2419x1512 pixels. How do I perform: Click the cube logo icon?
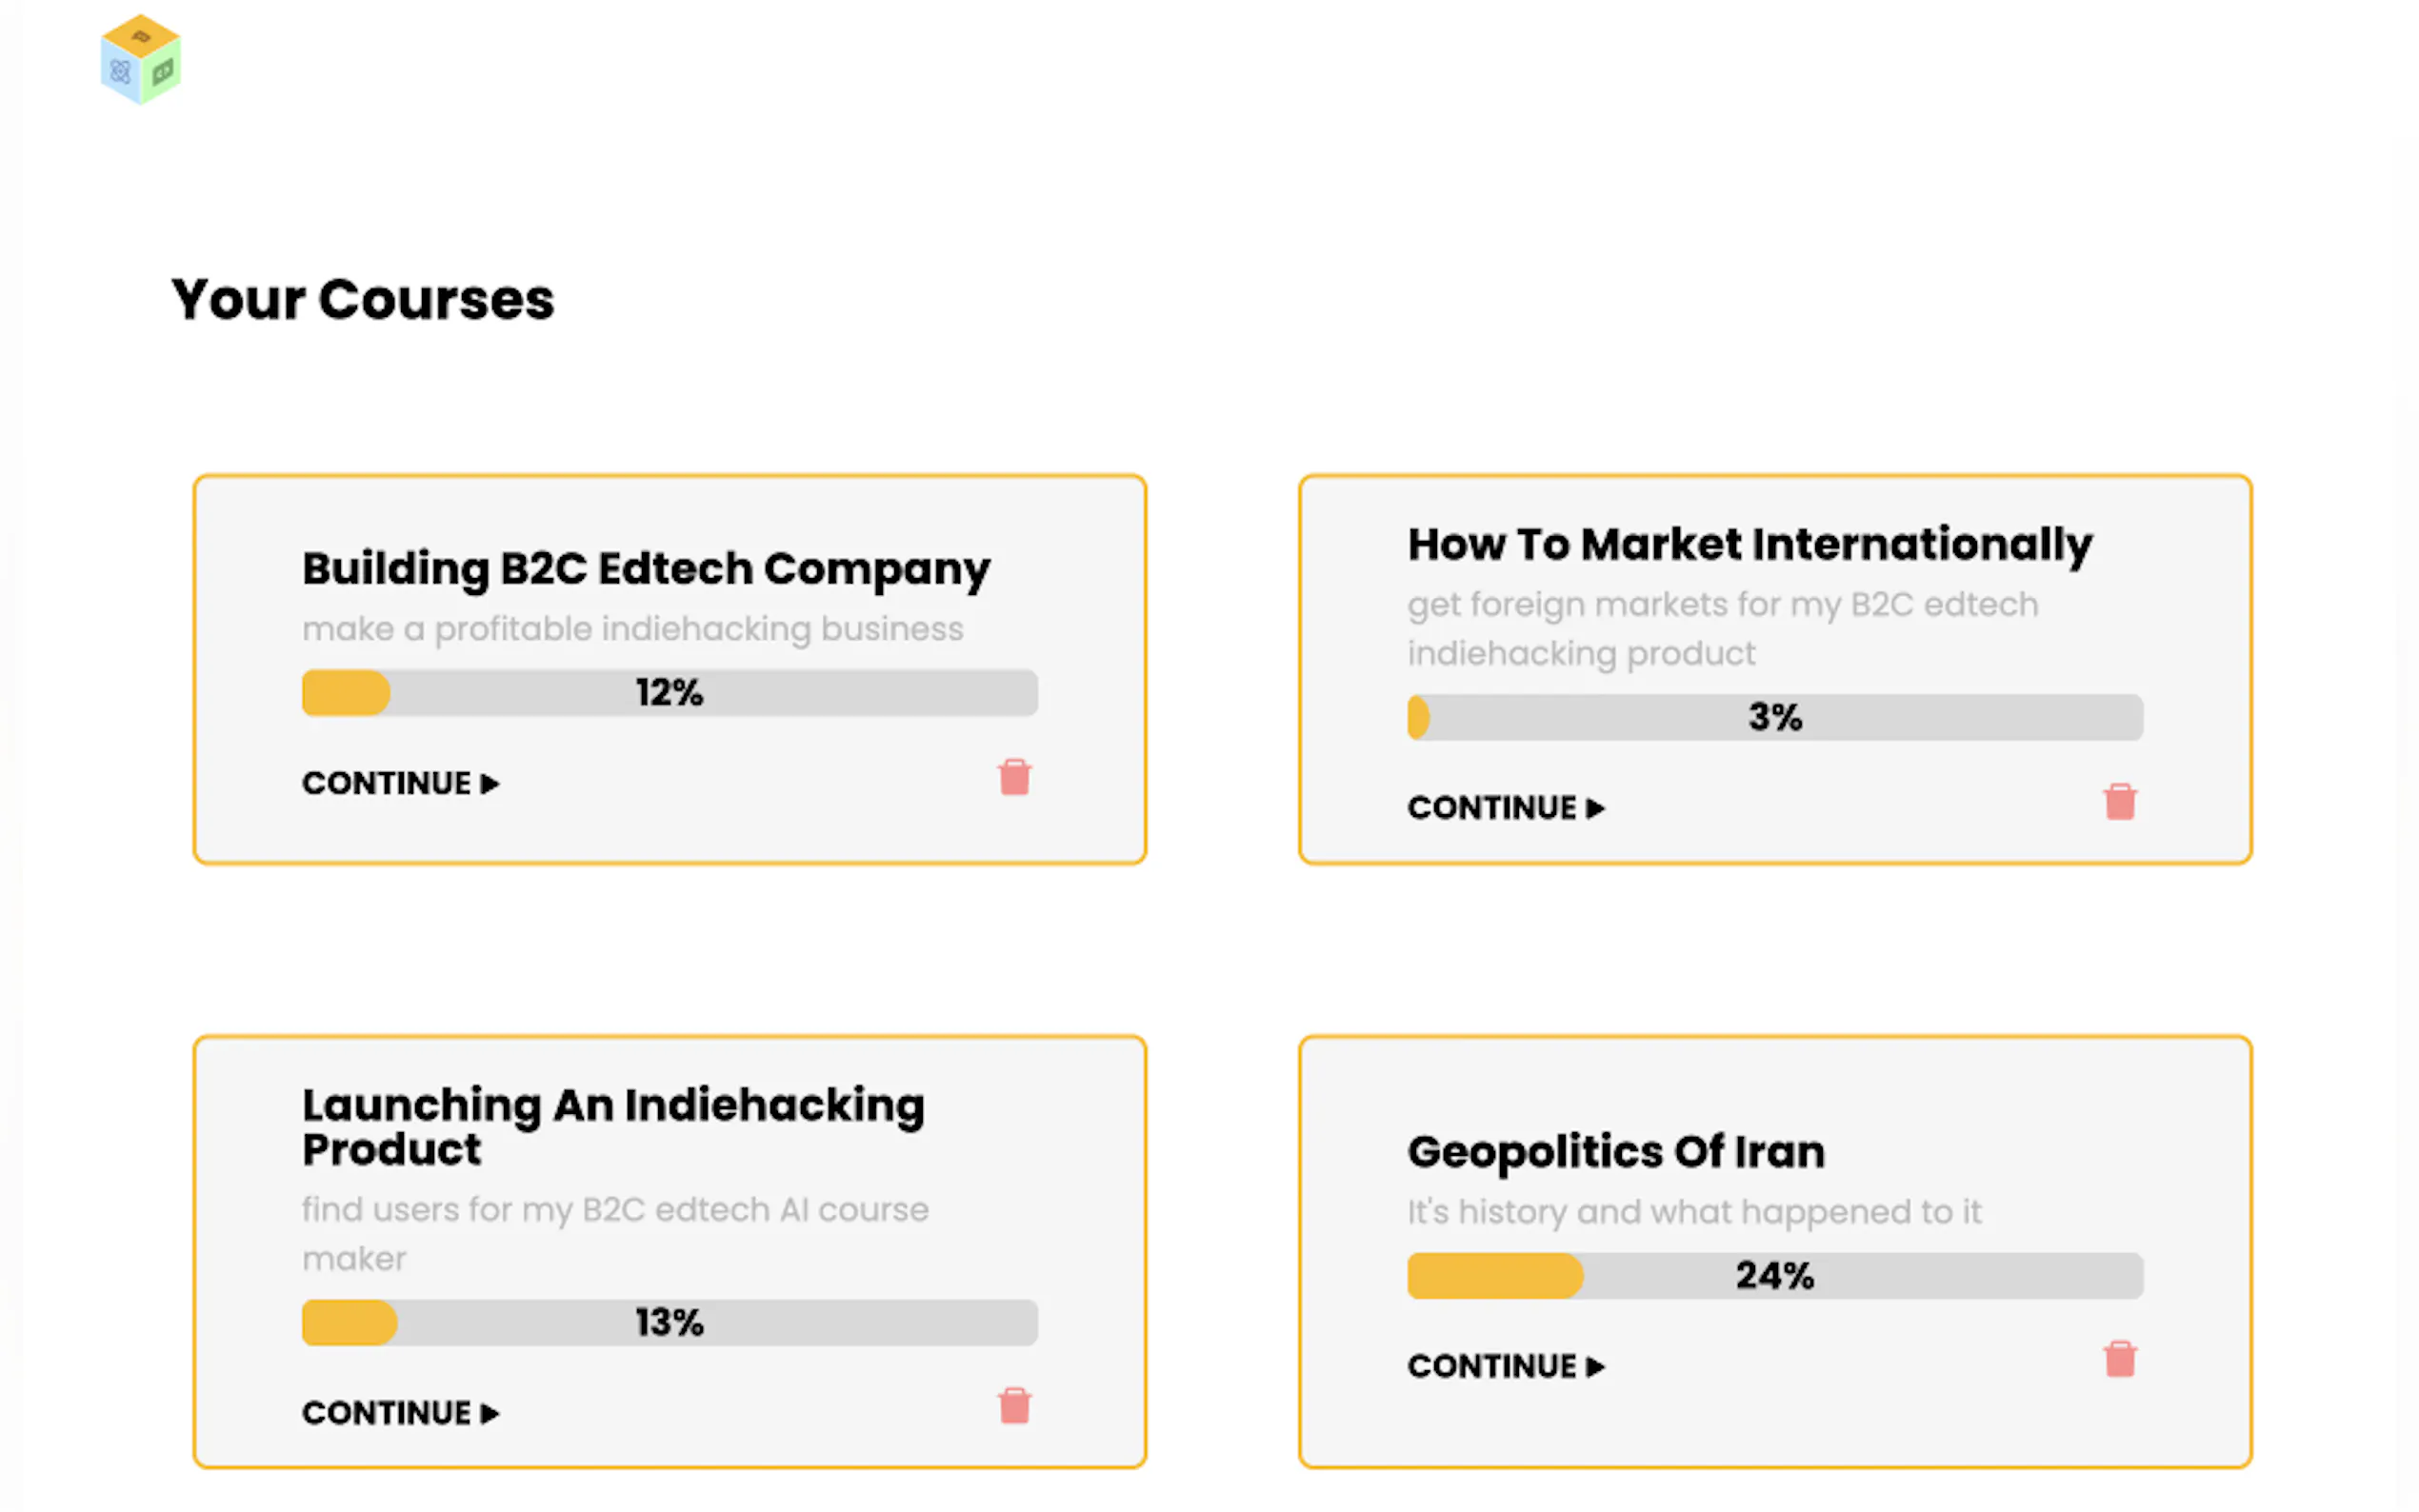(140, 58)
